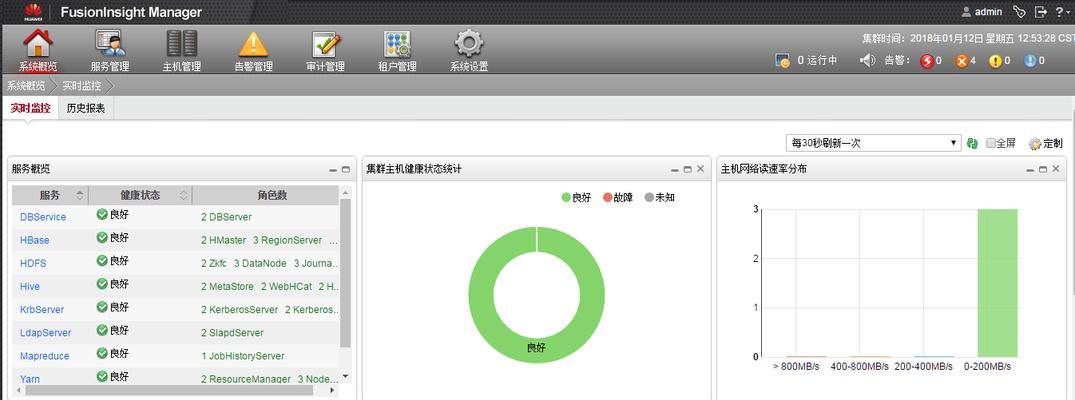Click the scrollbar down arrow in service table
The height and width of the screenshot is (400, 1075).
click(345, 376)
